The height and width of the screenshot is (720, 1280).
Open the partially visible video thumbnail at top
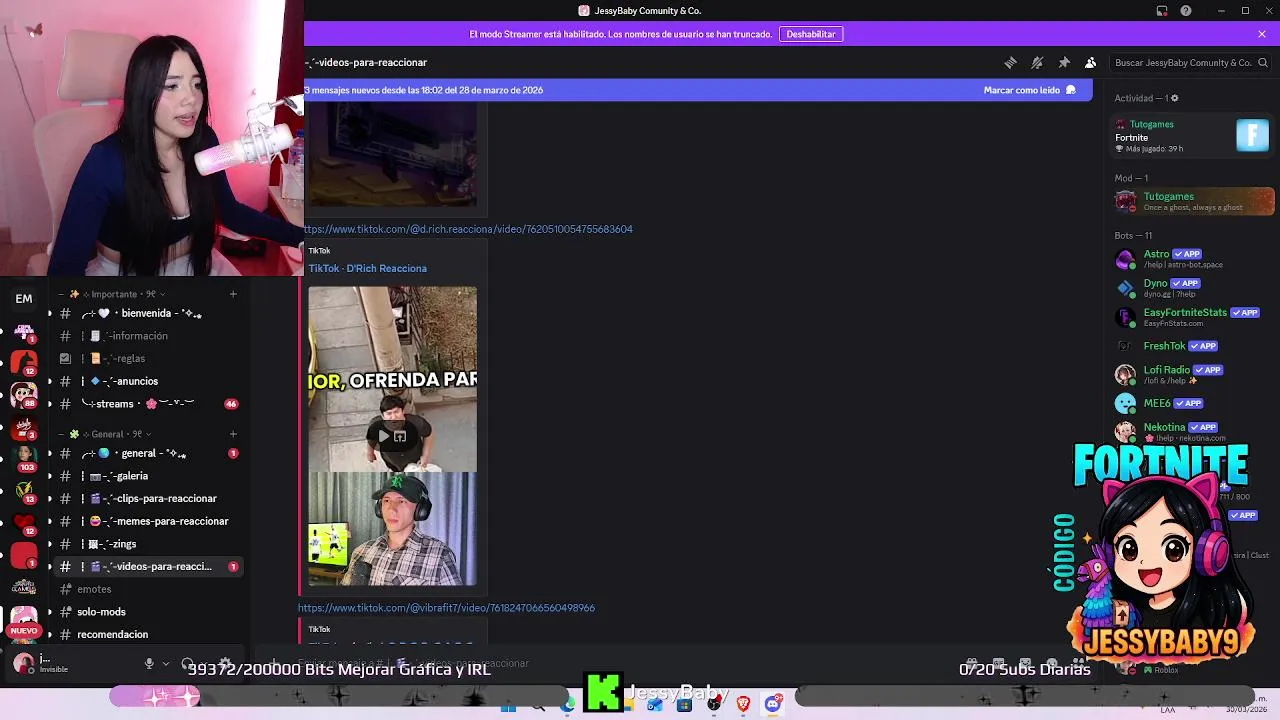392,154
